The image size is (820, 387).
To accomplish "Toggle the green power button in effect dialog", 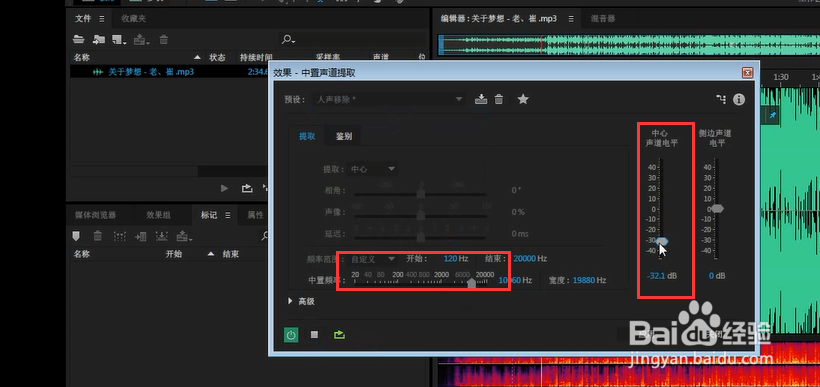I will [x=291, y=335].
